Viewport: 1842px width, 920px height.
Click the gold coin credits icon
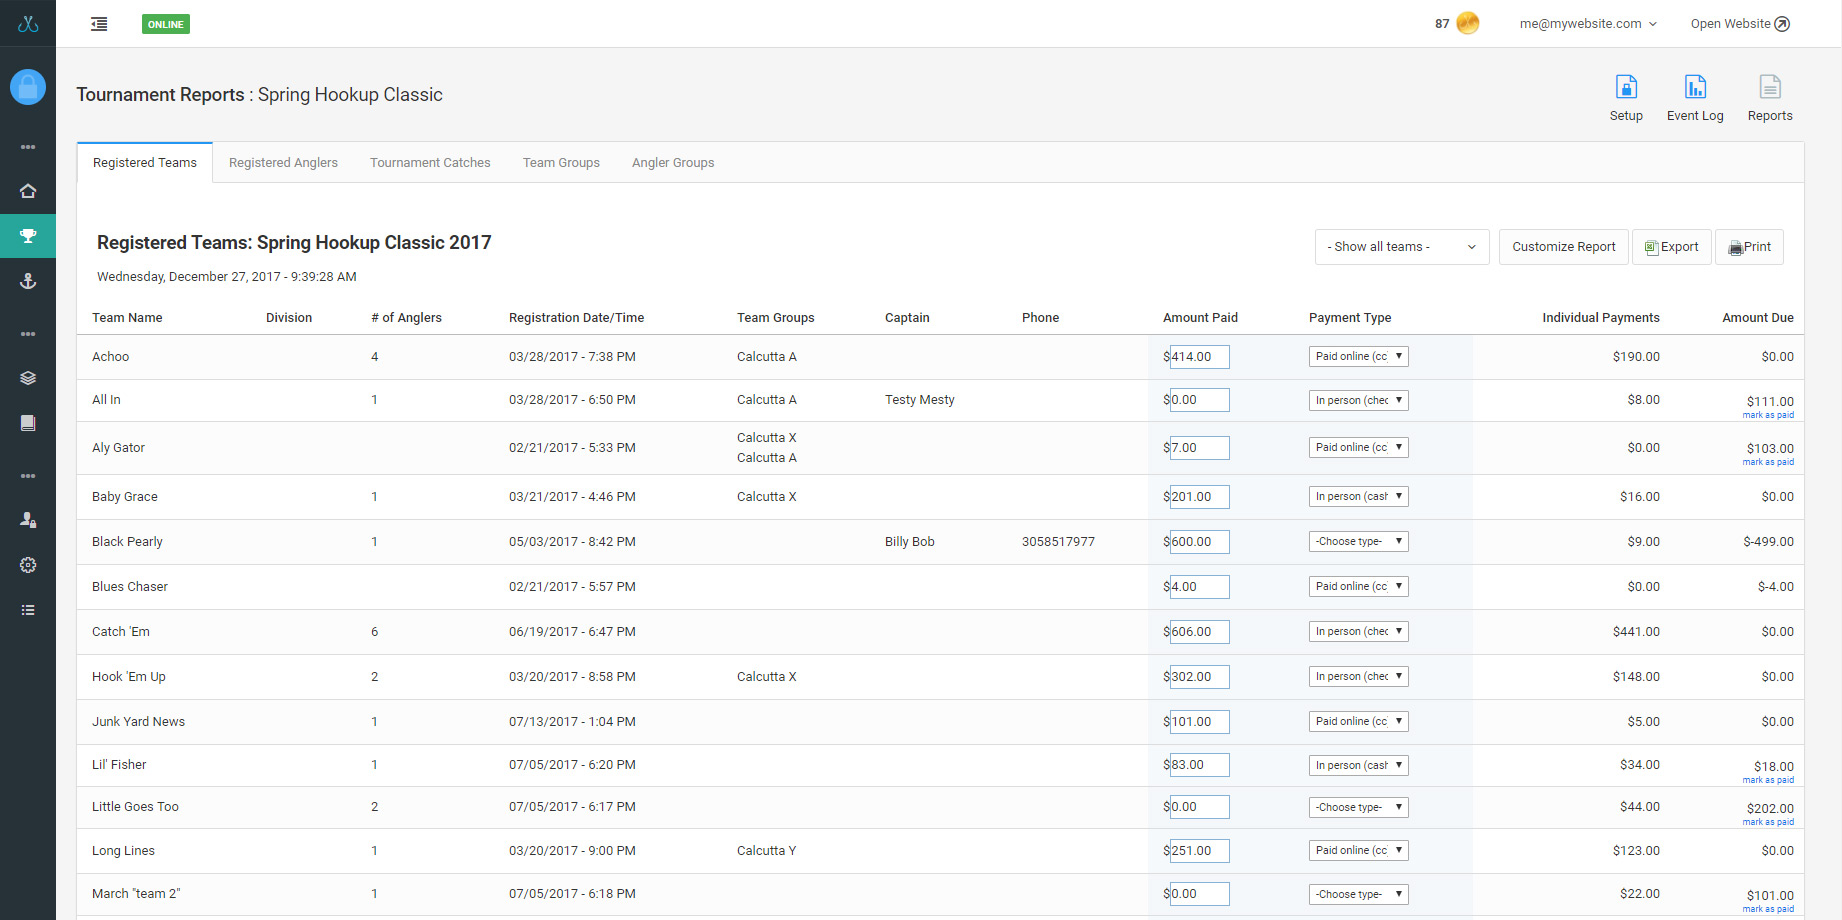1468,23
